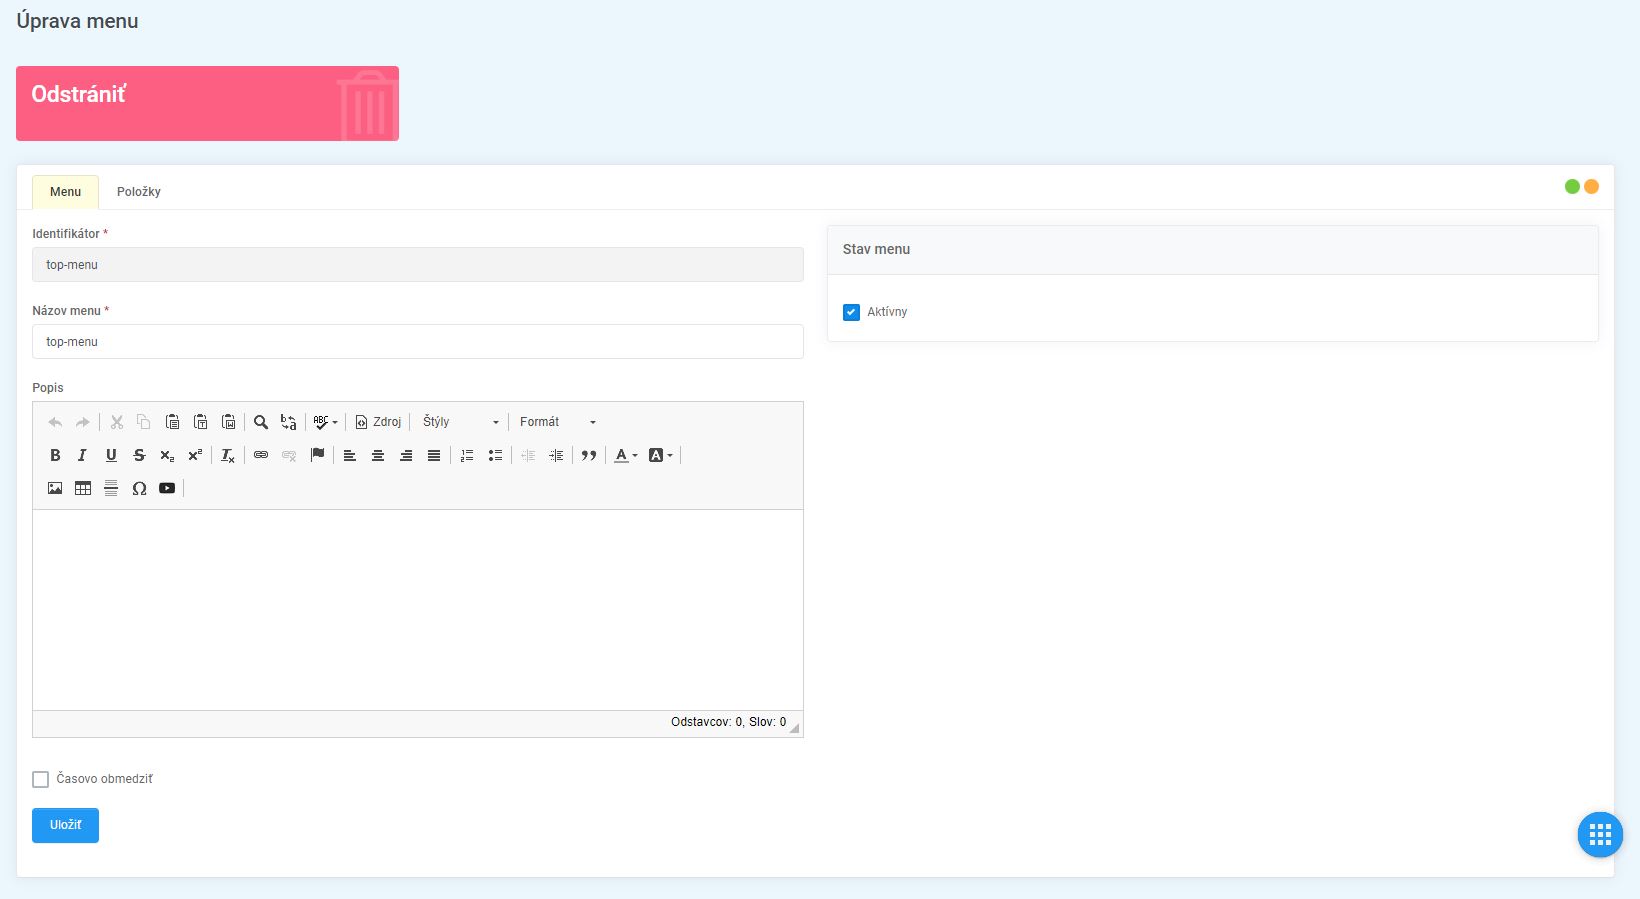Apply italic formatting in the editor toolbar
The height and width of the screenshot is (899, 1640).
[x=82, y=455]
